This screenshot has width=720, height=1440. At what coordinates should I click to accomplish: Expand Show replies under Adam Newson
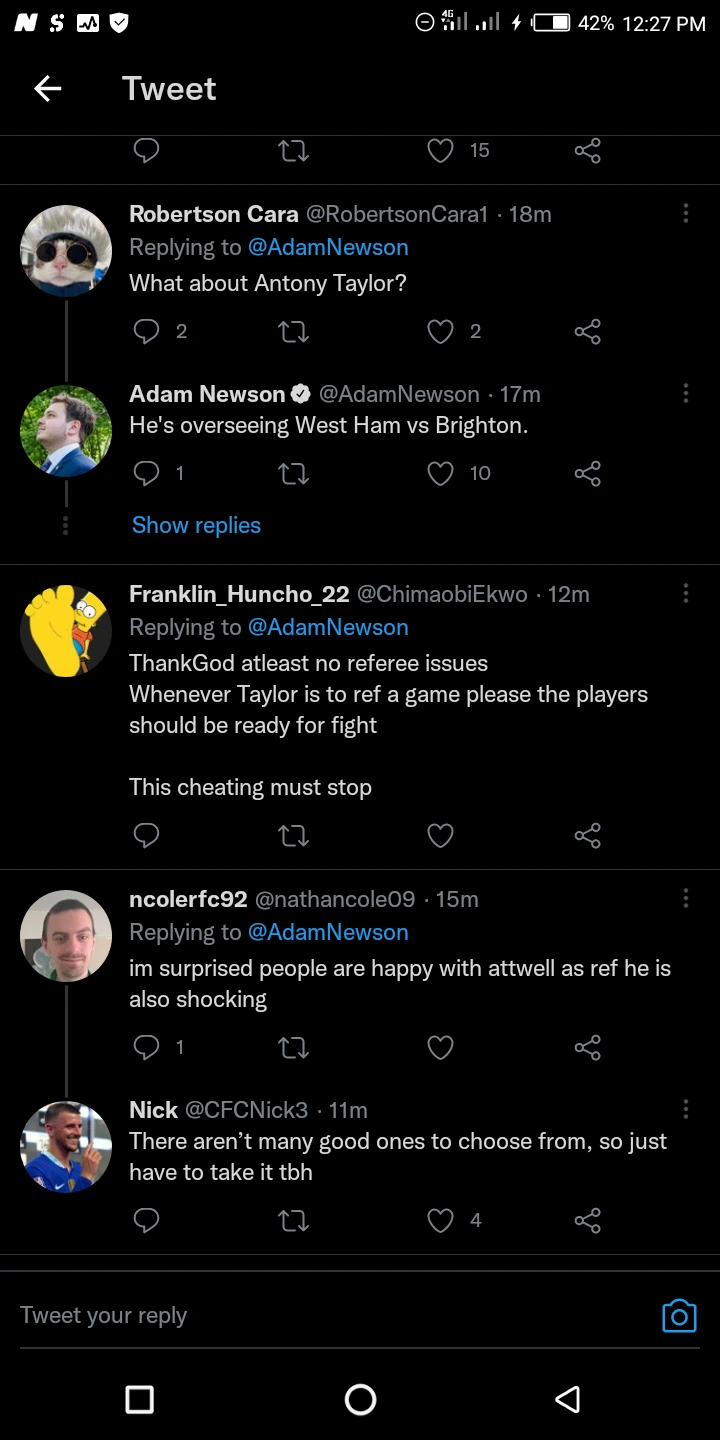[x=196, y=525]
